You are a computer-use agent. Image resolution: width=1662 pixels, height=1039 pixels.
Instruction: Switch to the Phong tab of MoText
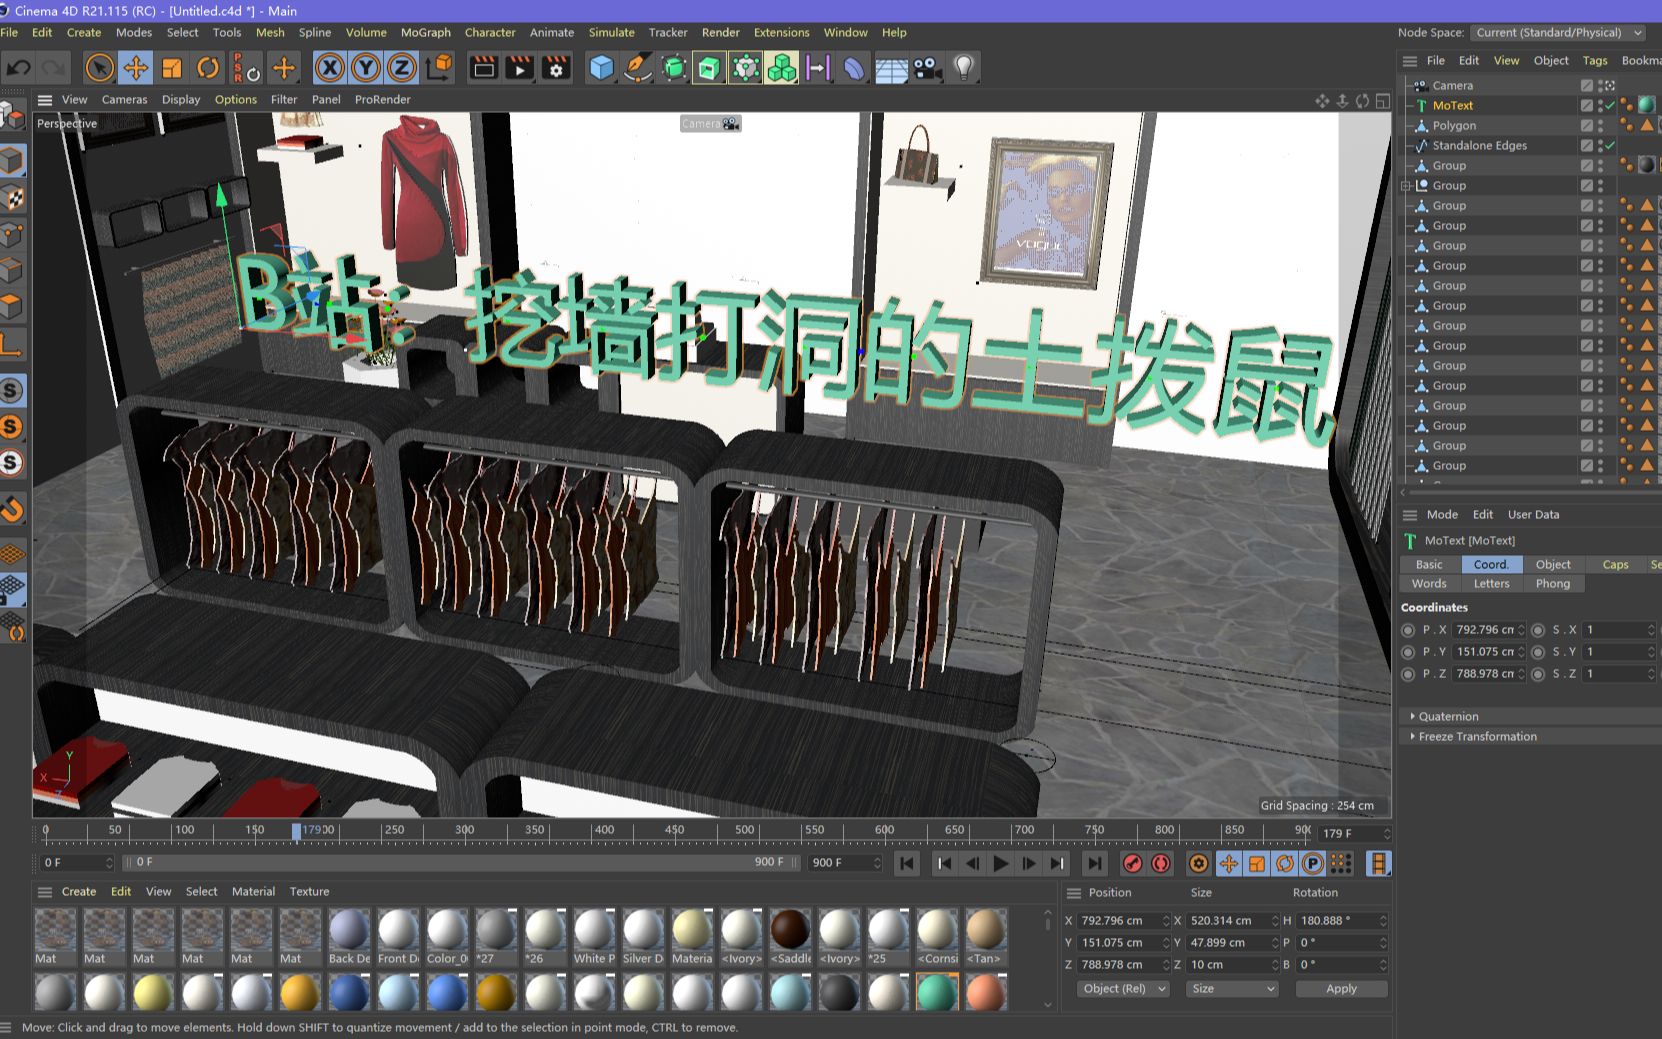coord(1552,583)
